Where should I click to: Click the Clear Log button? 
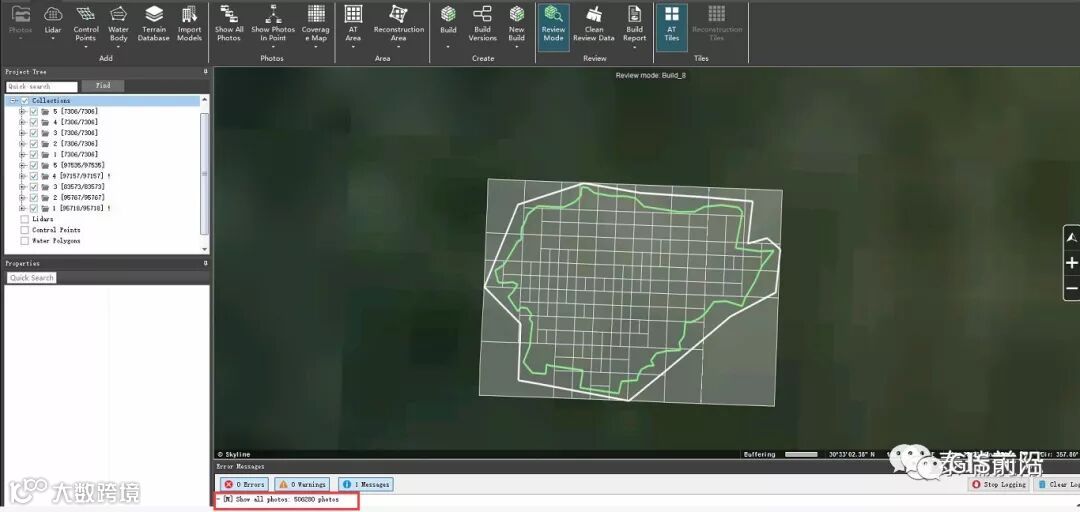pos(1057,484)
